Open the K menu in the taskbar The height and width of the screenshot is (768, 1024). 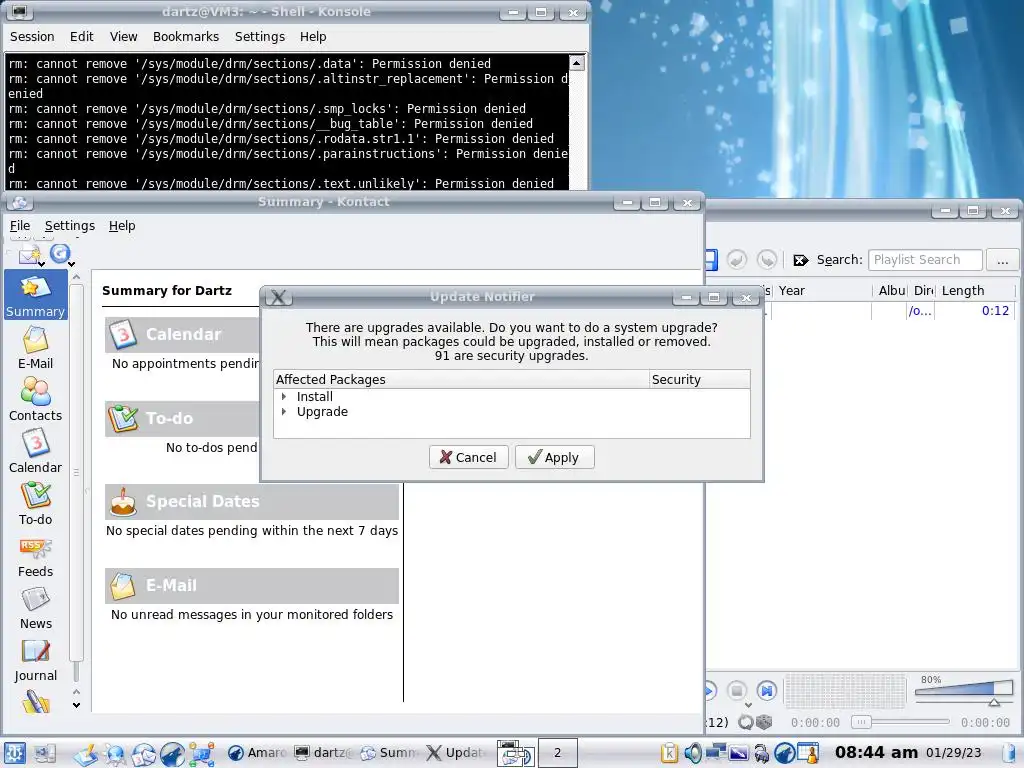click(14, 753)
